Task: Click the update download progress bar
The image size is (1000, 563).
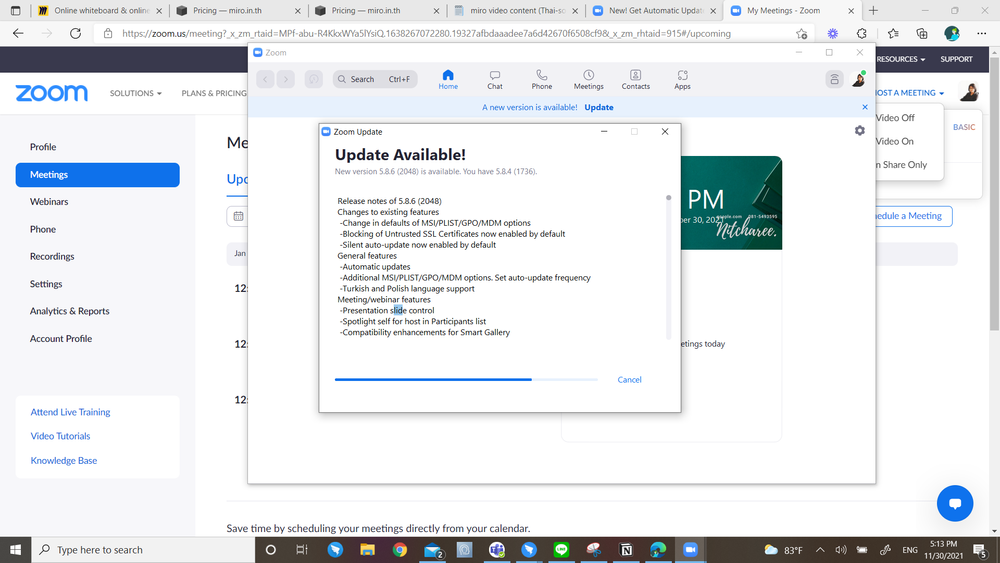Action: tap(466, 379)
